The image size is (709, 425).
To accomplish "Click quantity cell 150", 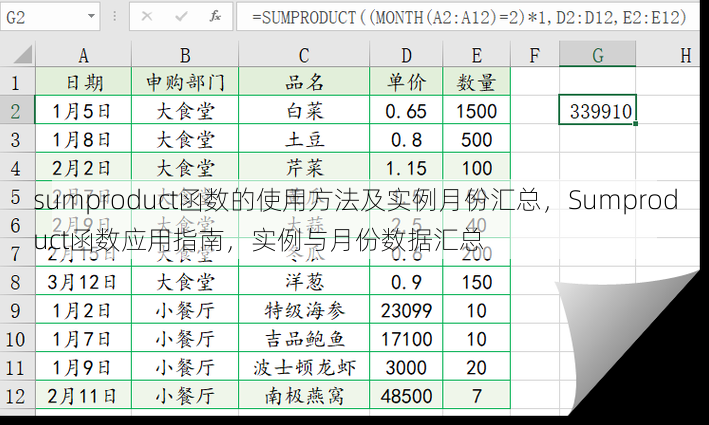I will [x=477, y=281].
